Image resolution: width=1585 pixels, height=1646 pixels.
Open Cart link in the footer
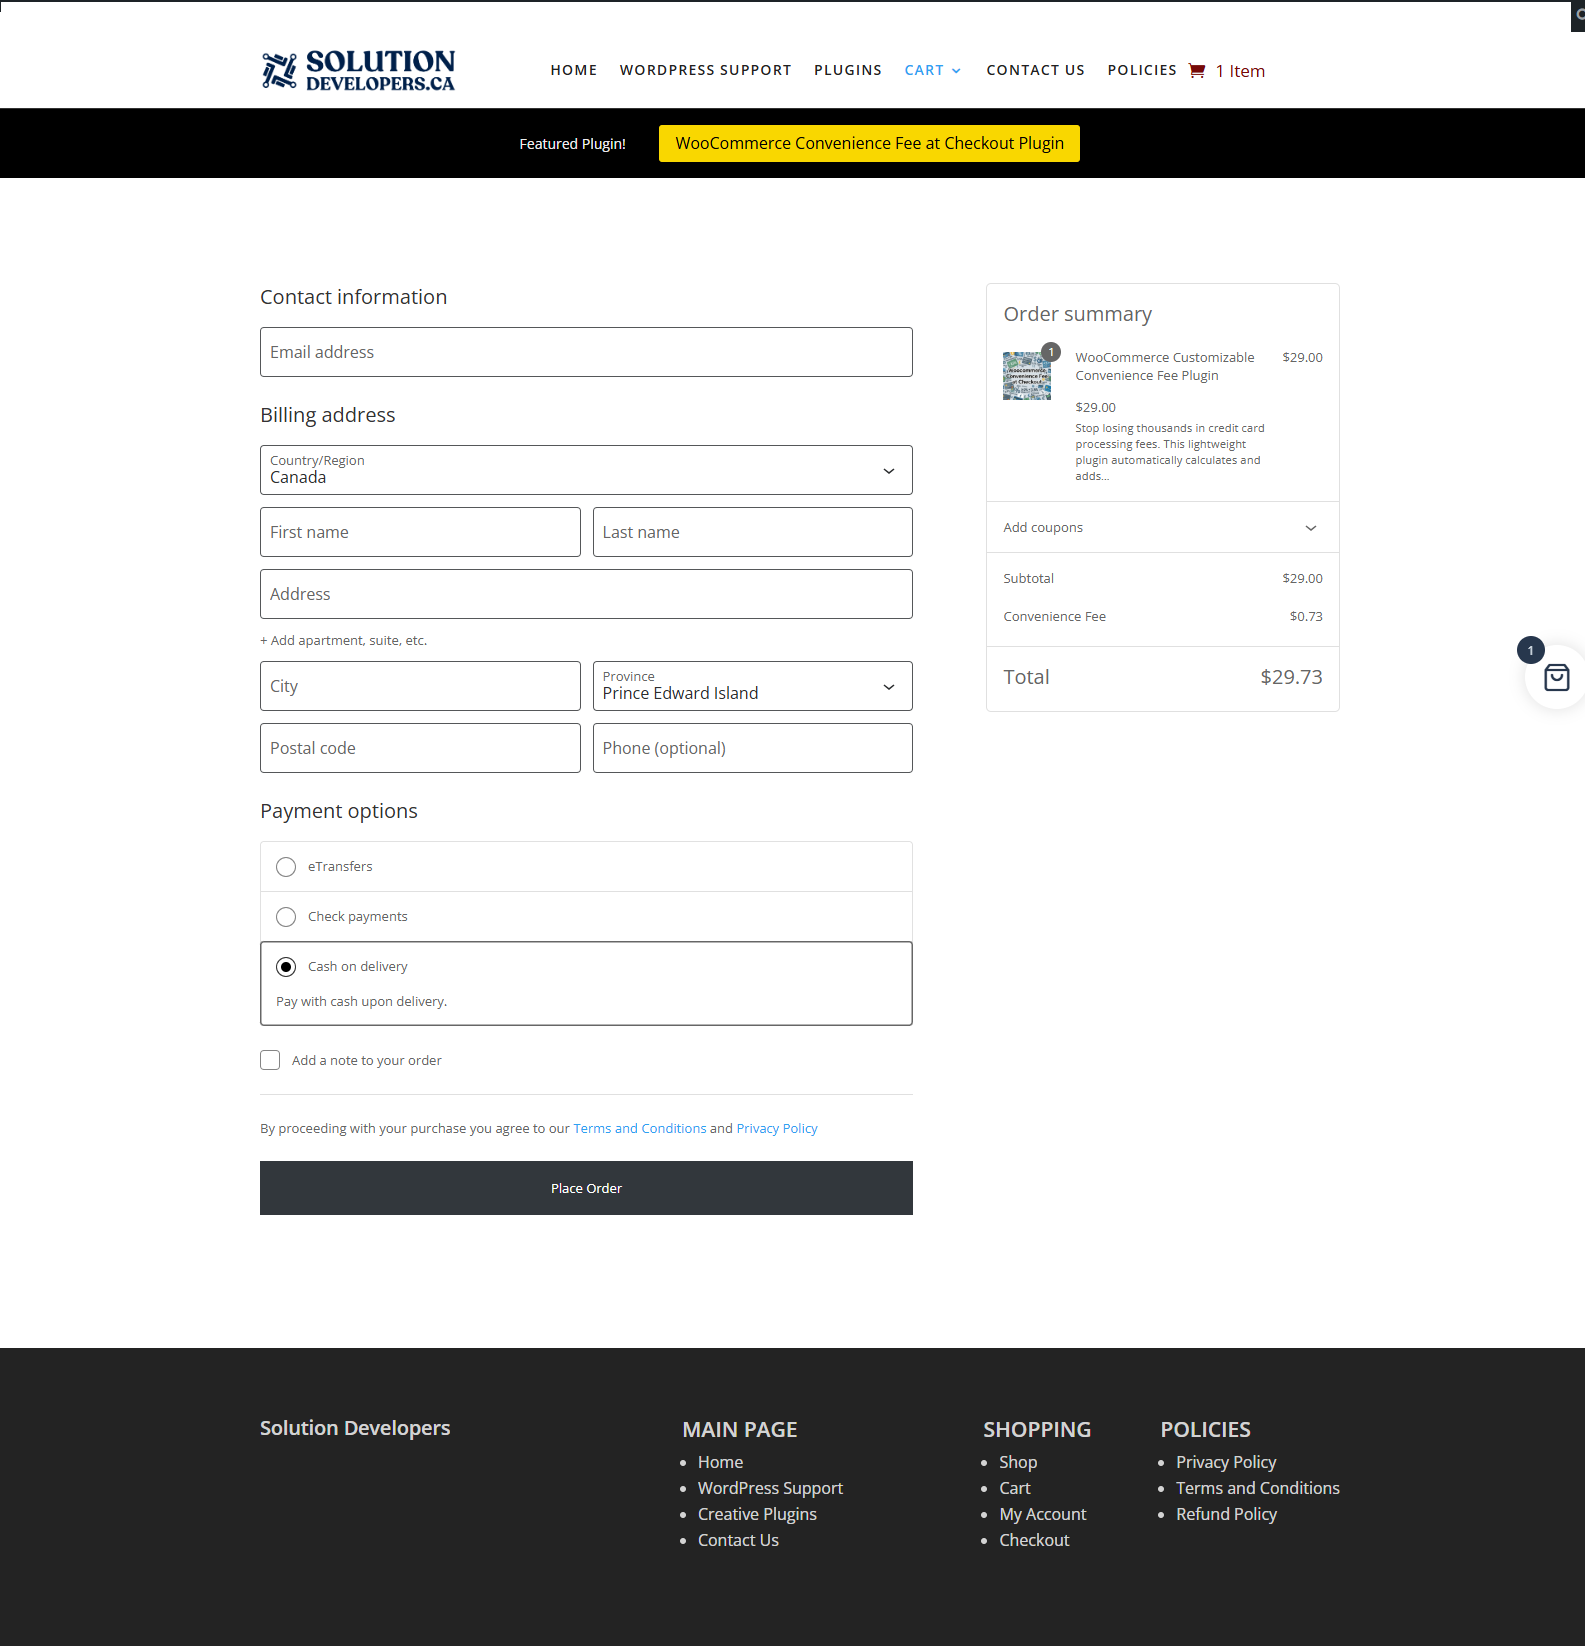click(x=1015, y=1488)
